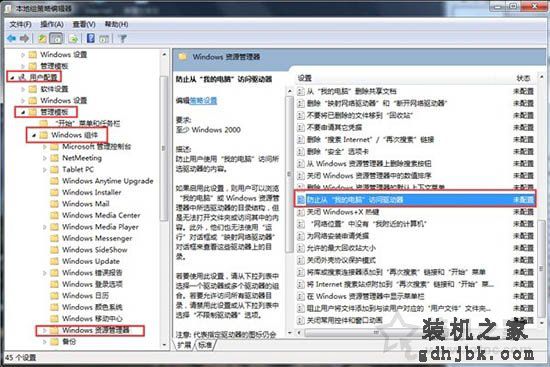Click the folder icon of NetMeeting
This screenshot has width=550, height=367.
click(x=54, y=158)
